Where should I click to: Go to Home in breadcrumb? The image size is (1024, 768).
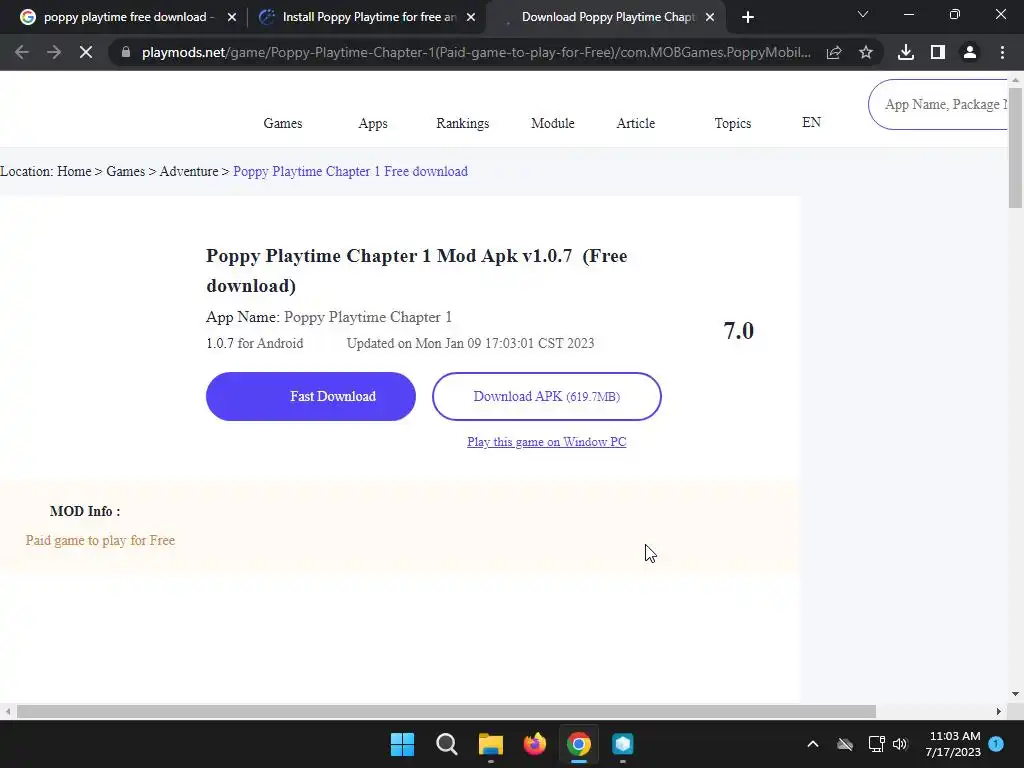click(74, 171)
